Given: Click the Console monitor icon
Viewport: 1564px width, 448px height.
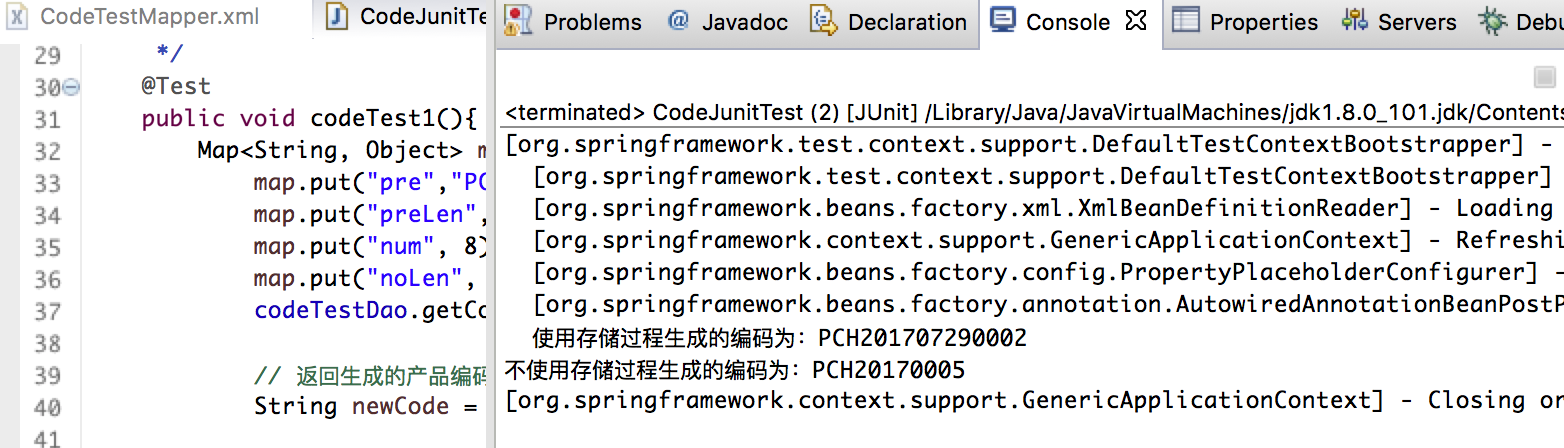Looking at the screenshot, I should (x=1004, y=20).
